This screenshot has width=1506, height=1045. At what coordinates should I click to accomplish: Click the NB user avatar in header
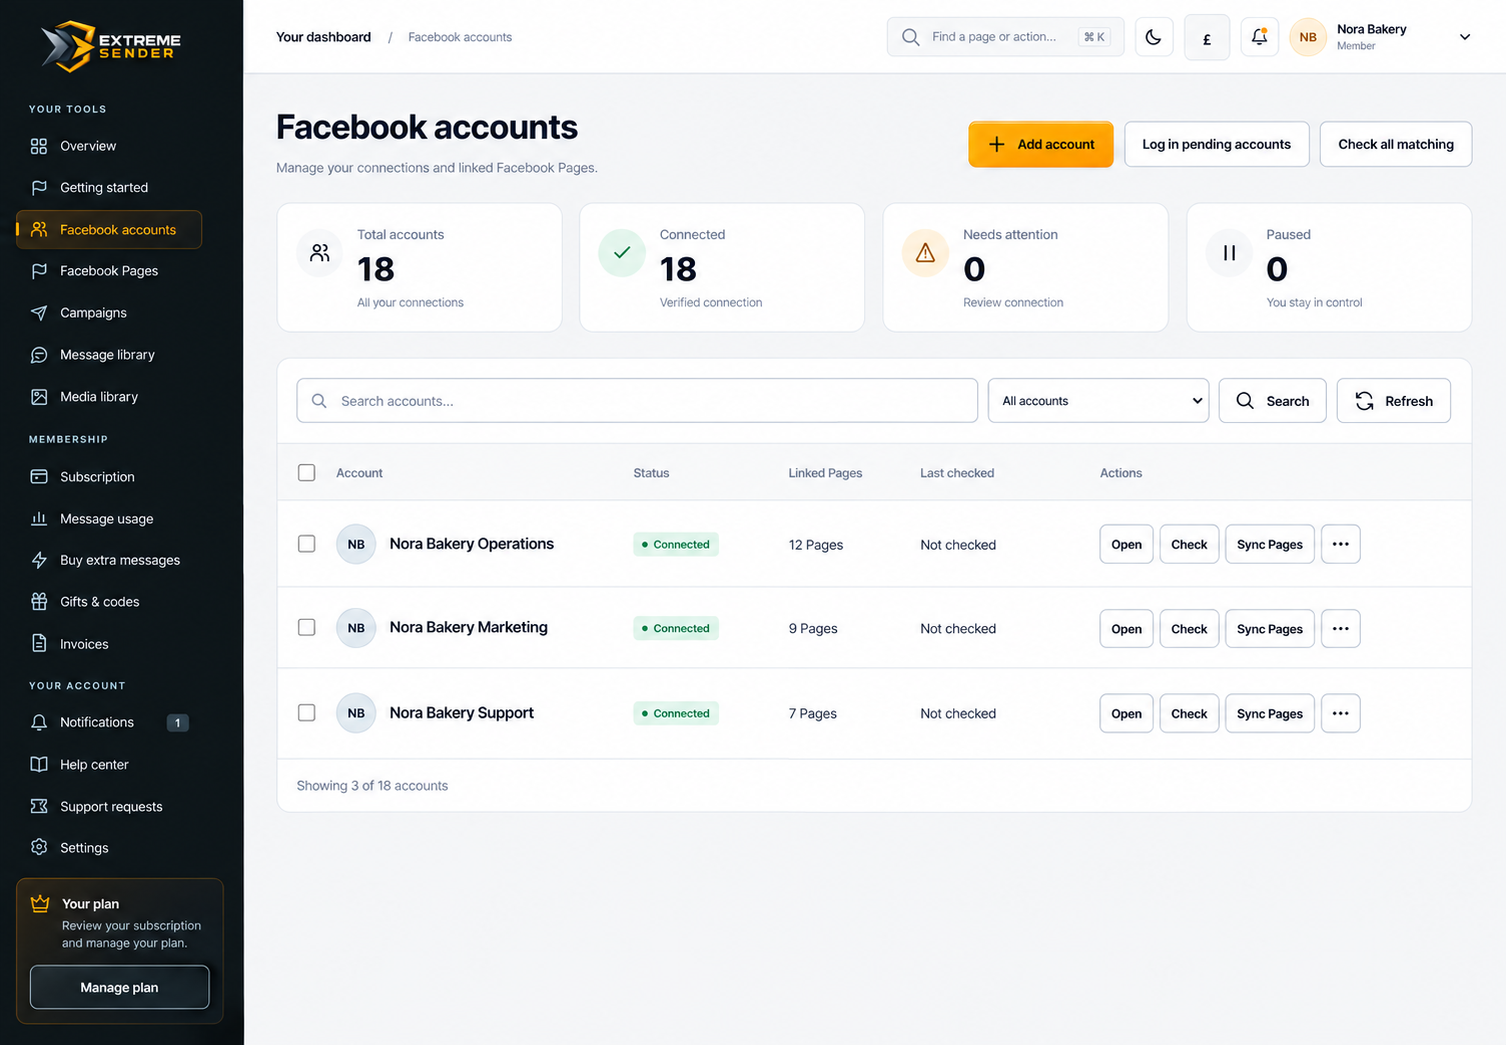coord(1308,37)
